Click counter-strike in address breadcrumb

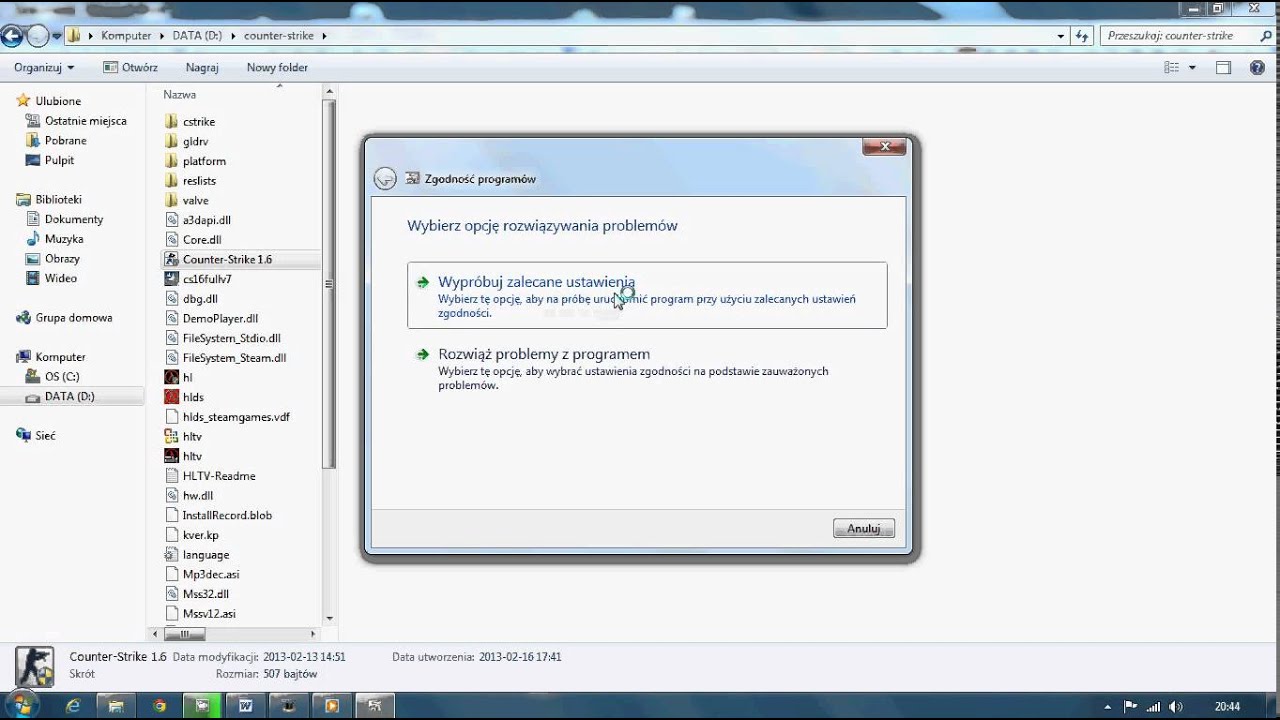point(279,36)
